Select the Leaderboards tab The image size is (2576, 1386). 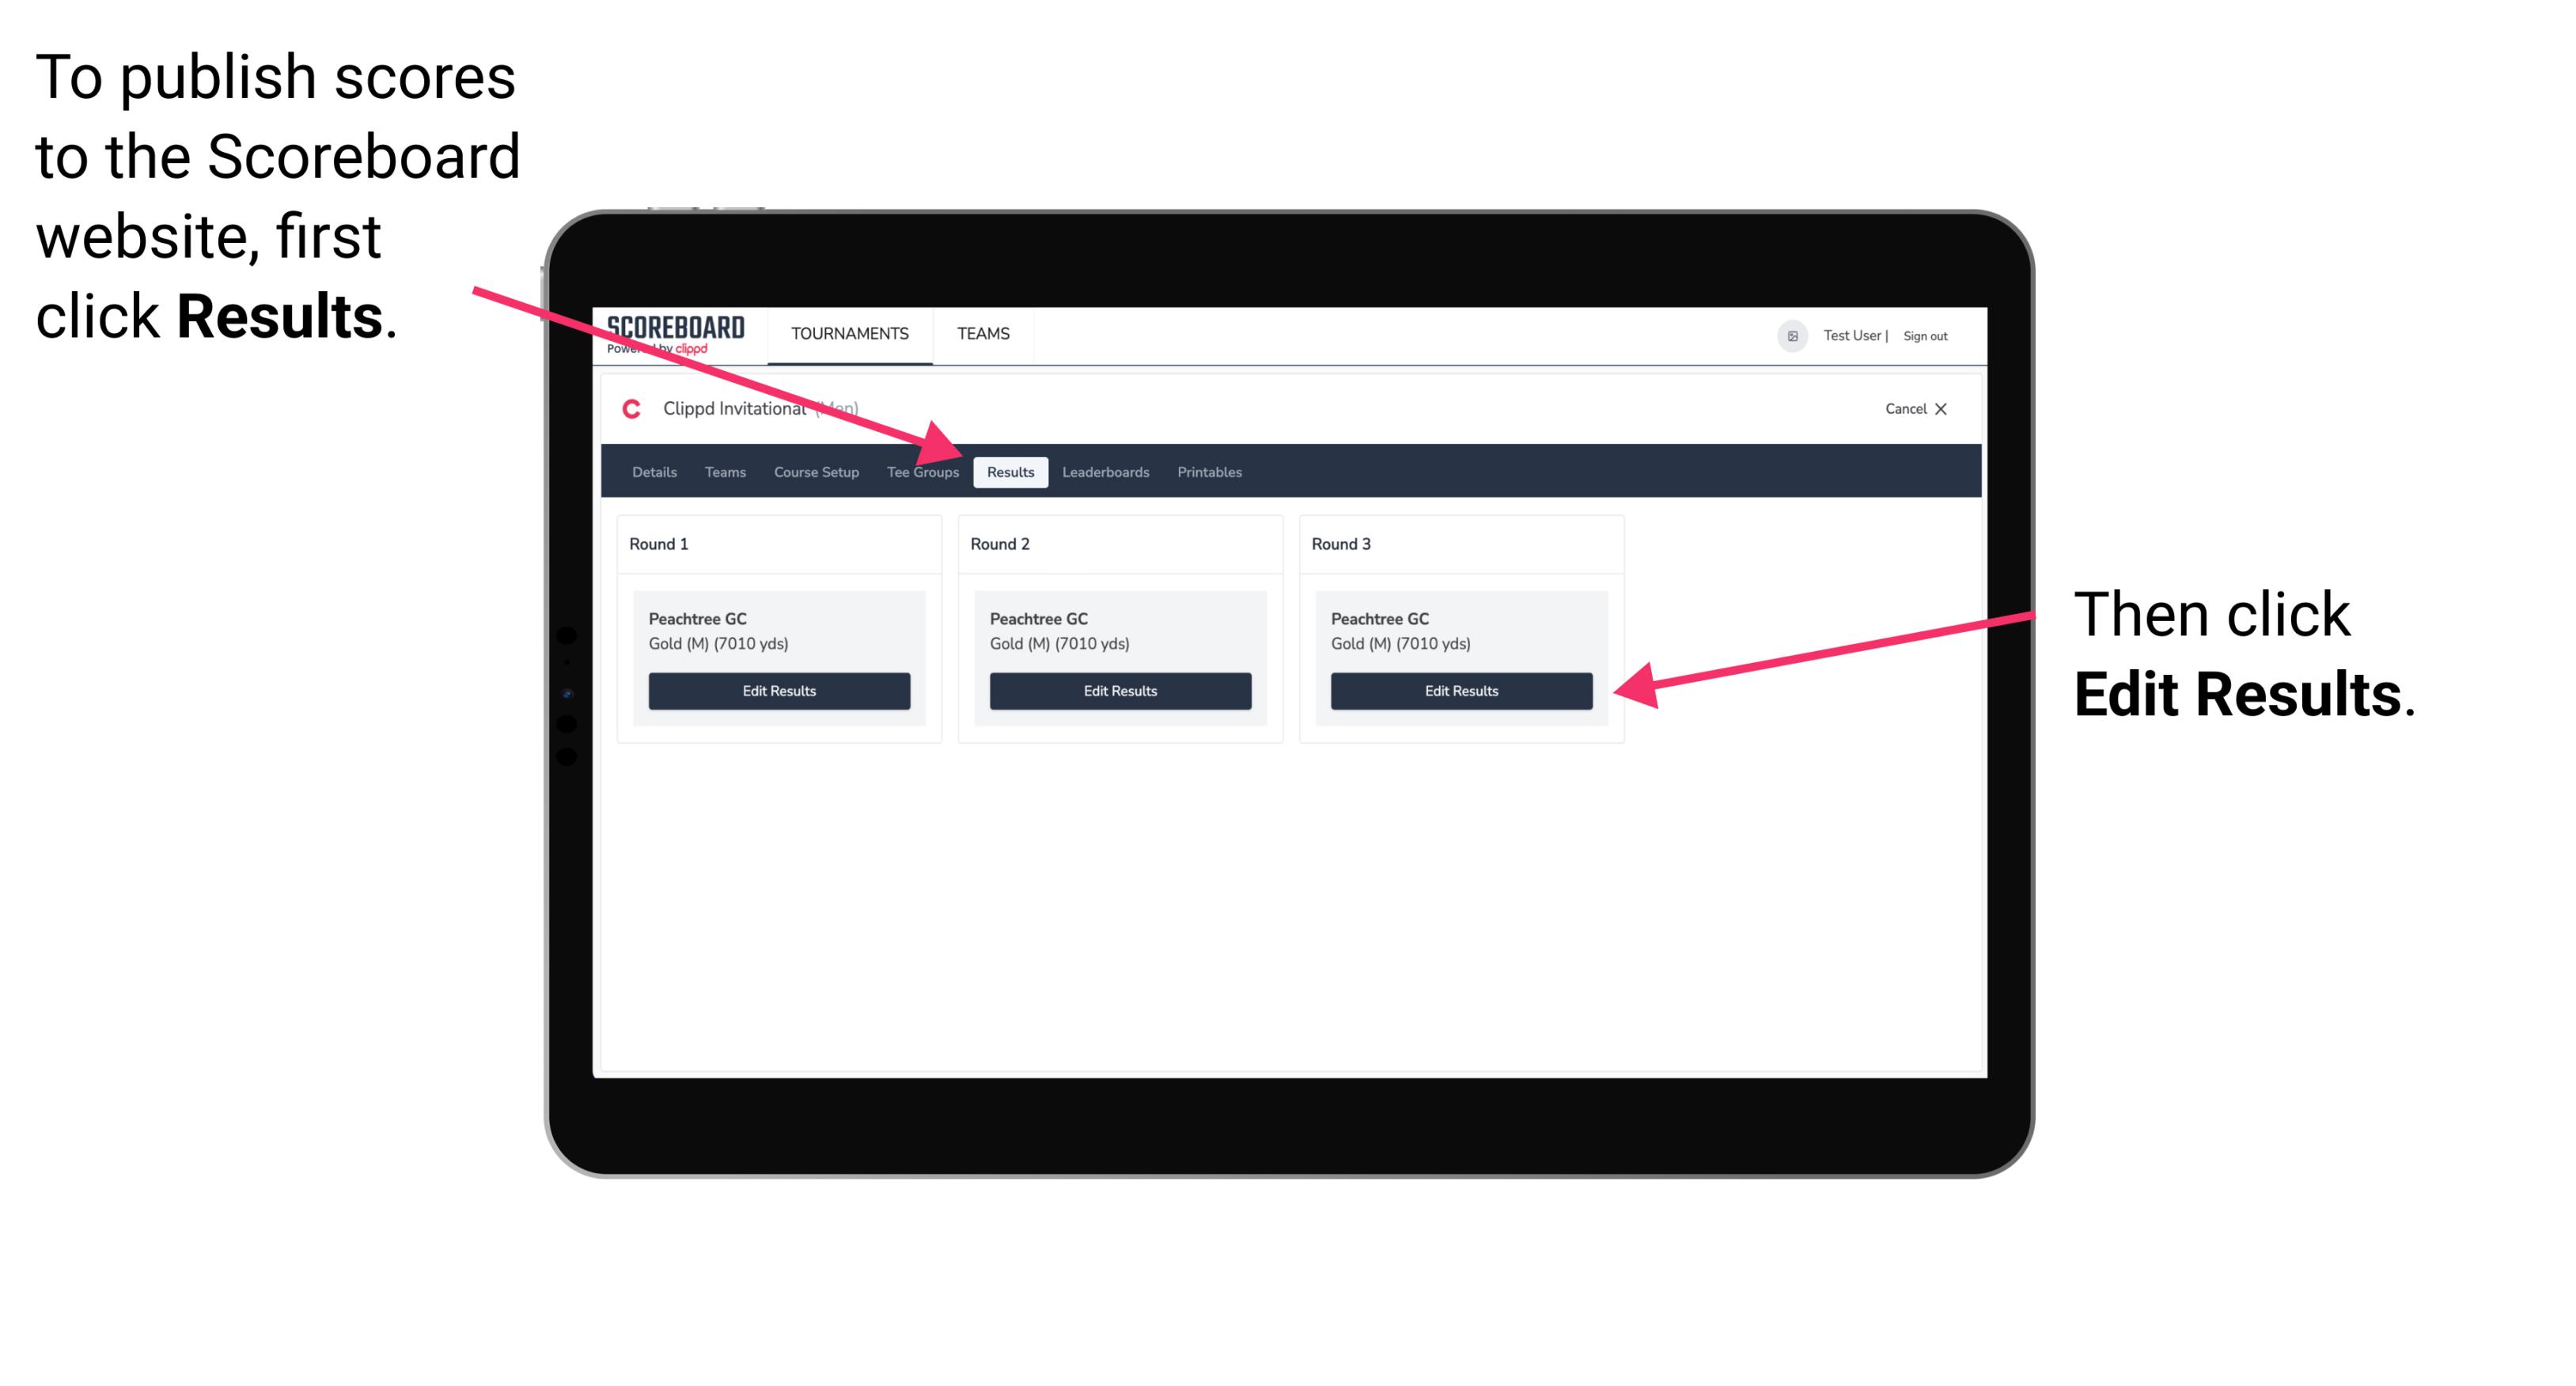click(1106, 471)
